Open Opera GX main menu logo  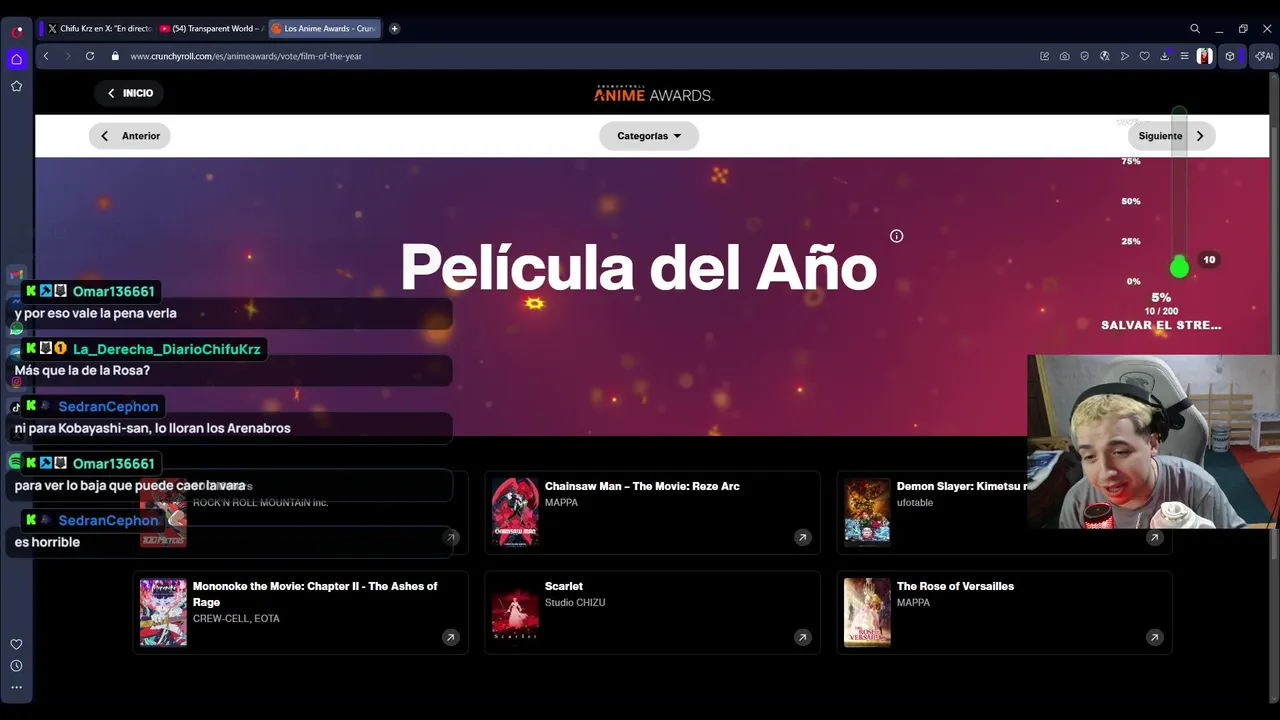point(17,31)
